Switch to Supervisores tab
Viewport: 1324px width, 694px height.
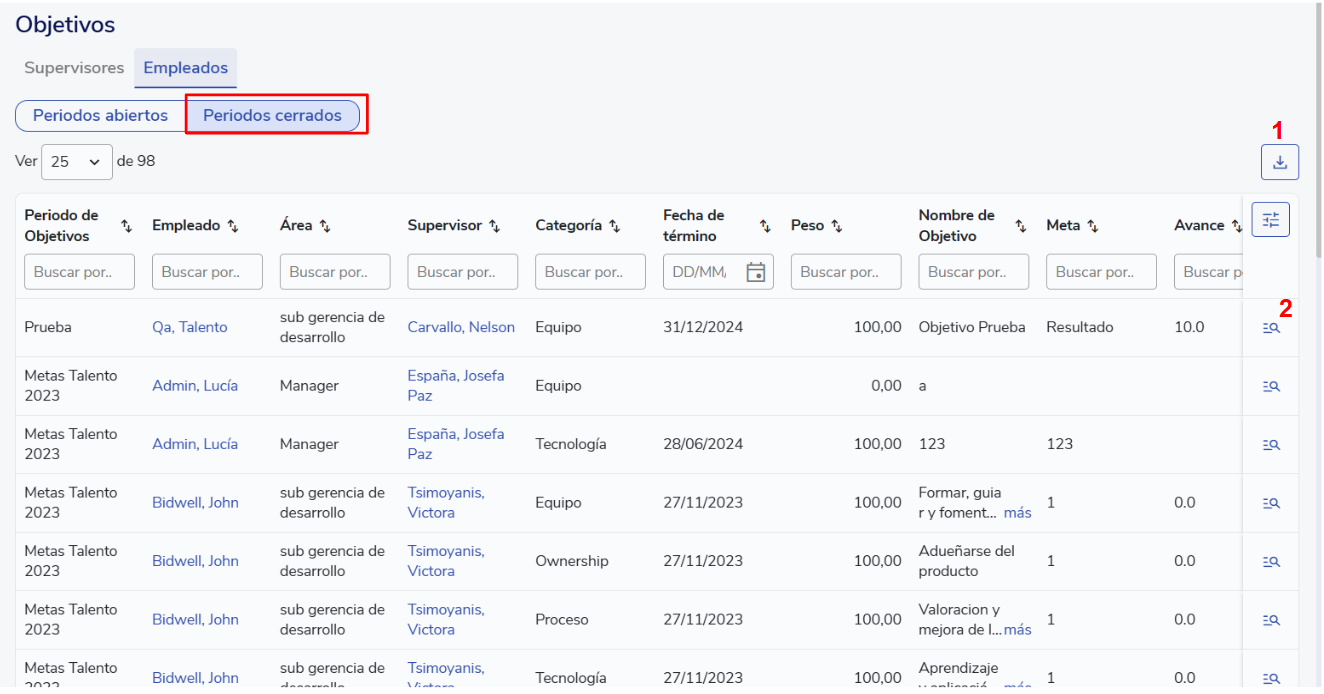74,68
